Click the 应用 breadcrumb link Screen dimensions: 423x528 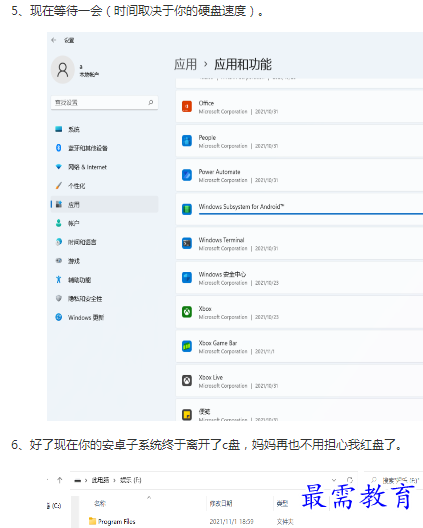coord(185,64)
